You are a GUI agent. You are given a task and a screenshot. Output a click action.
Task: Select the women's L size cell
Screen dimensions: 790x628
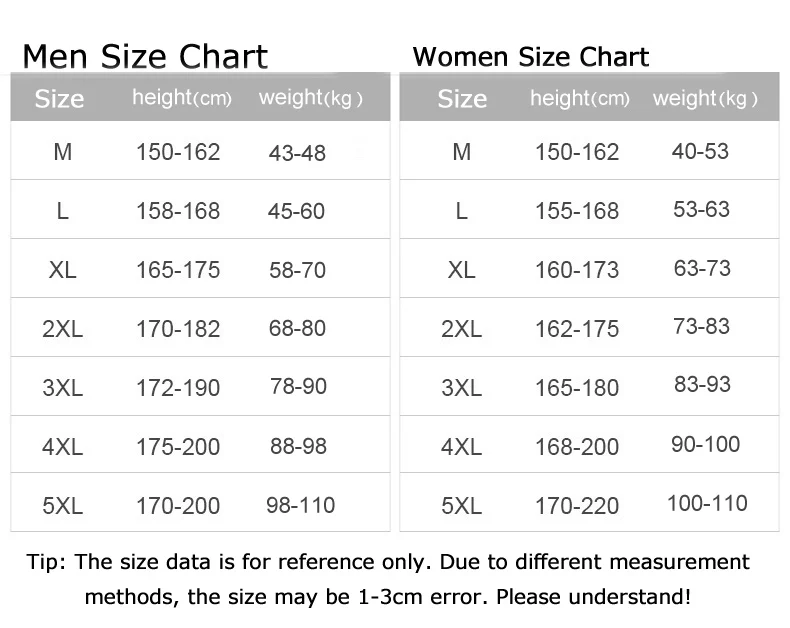pos(461,211)
